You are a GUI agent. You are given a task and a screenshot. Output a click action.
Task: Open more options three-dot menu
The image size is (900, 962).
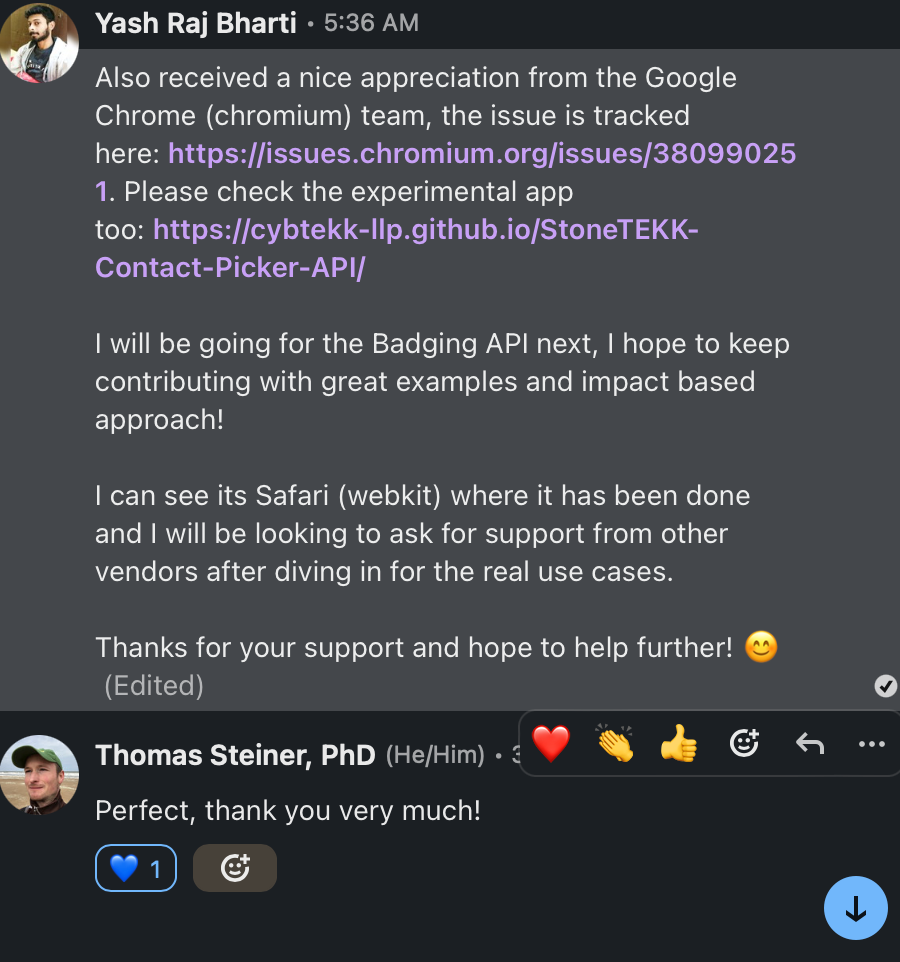[872, 744]
